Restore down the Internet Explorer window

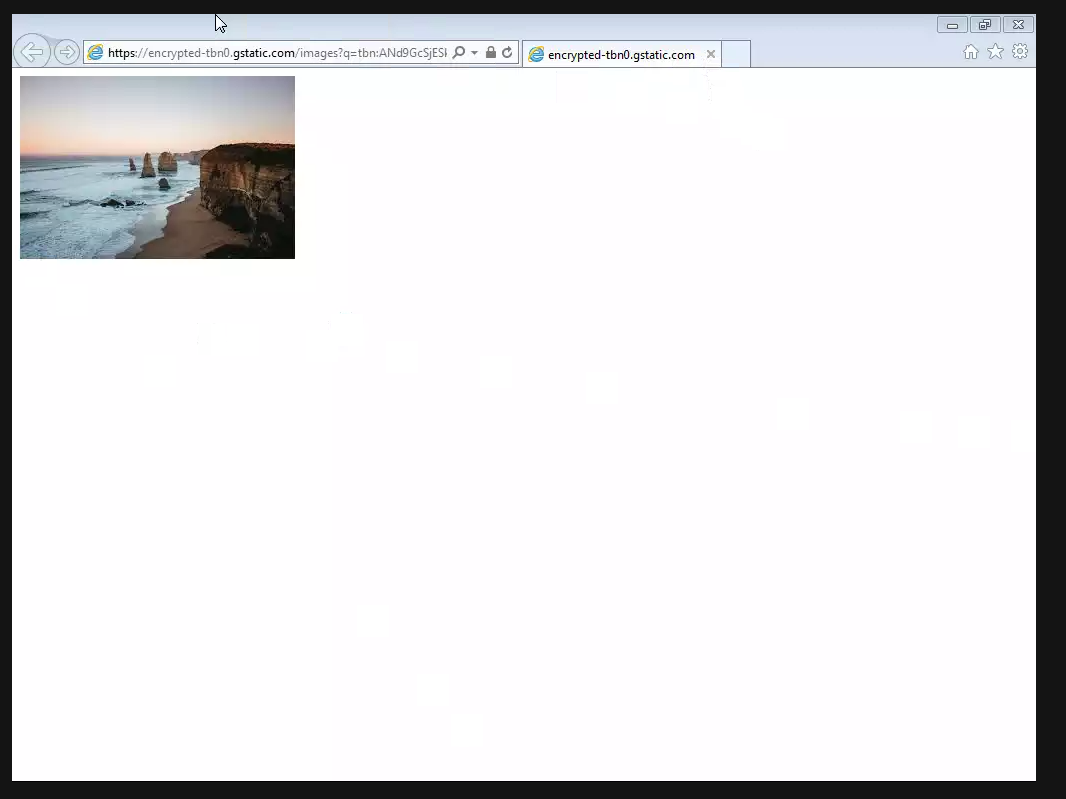pos(985,25)
